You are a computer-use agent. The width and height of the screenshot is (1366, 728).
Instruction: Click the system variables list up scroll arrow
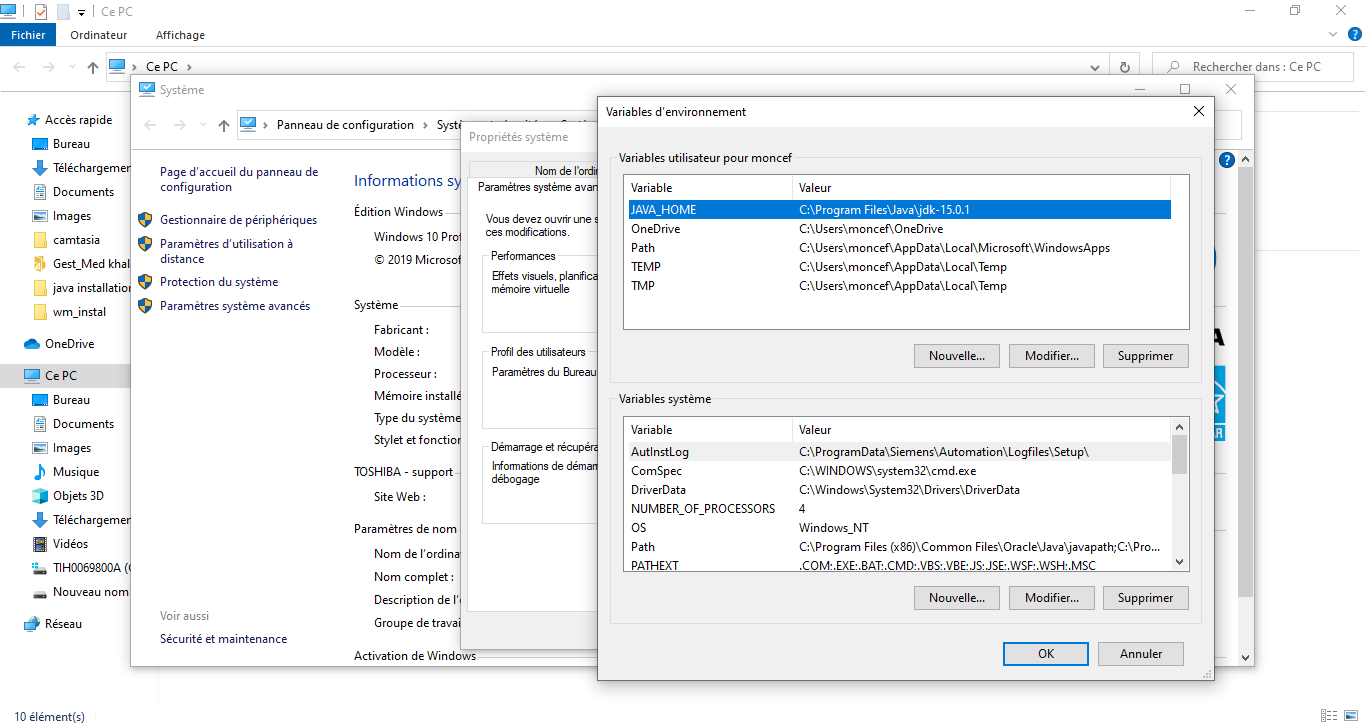point(1180,427)
